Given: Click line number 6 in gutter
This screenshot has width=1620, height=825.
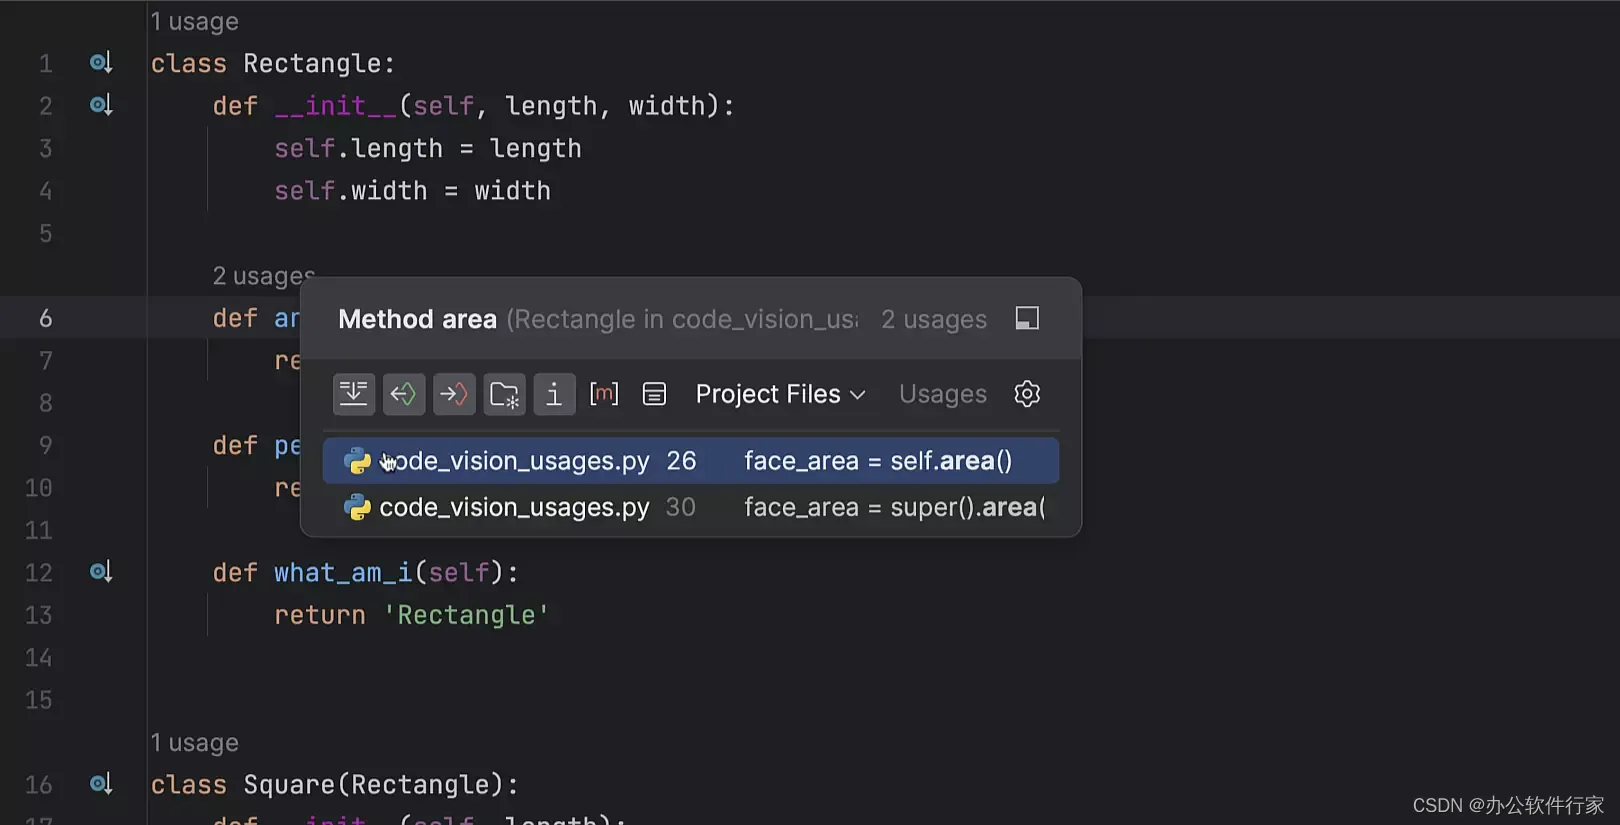Looking at the screenshot, I should point(46,318).
